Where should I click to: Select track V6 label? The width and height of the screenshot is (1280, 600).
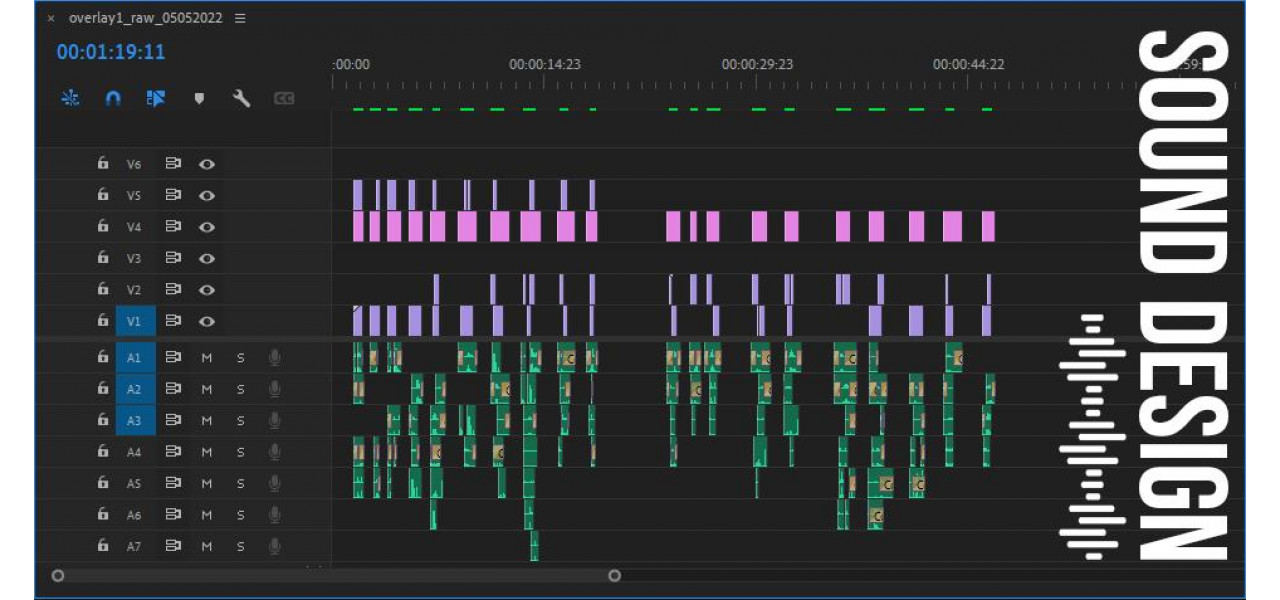tap(134, 163)
